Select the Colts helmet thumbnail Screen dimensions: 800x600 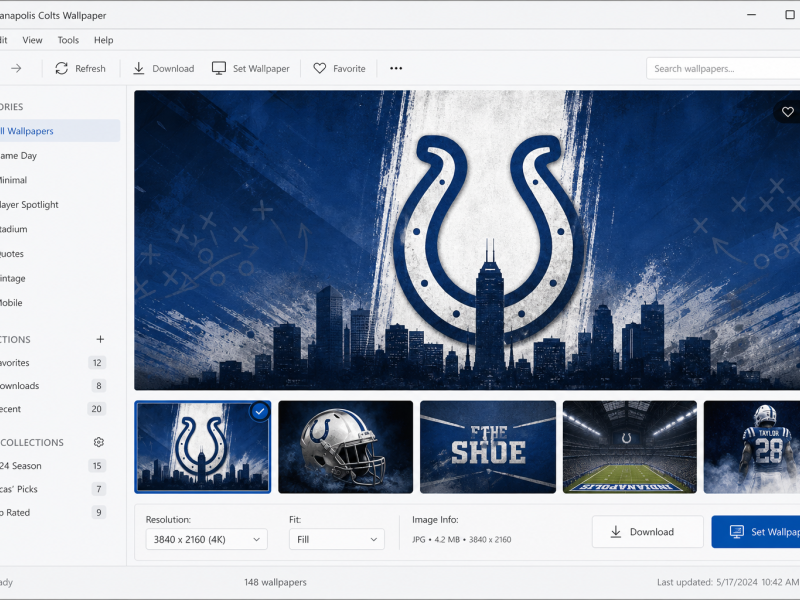pyautogui.click(x=345, y=447)
